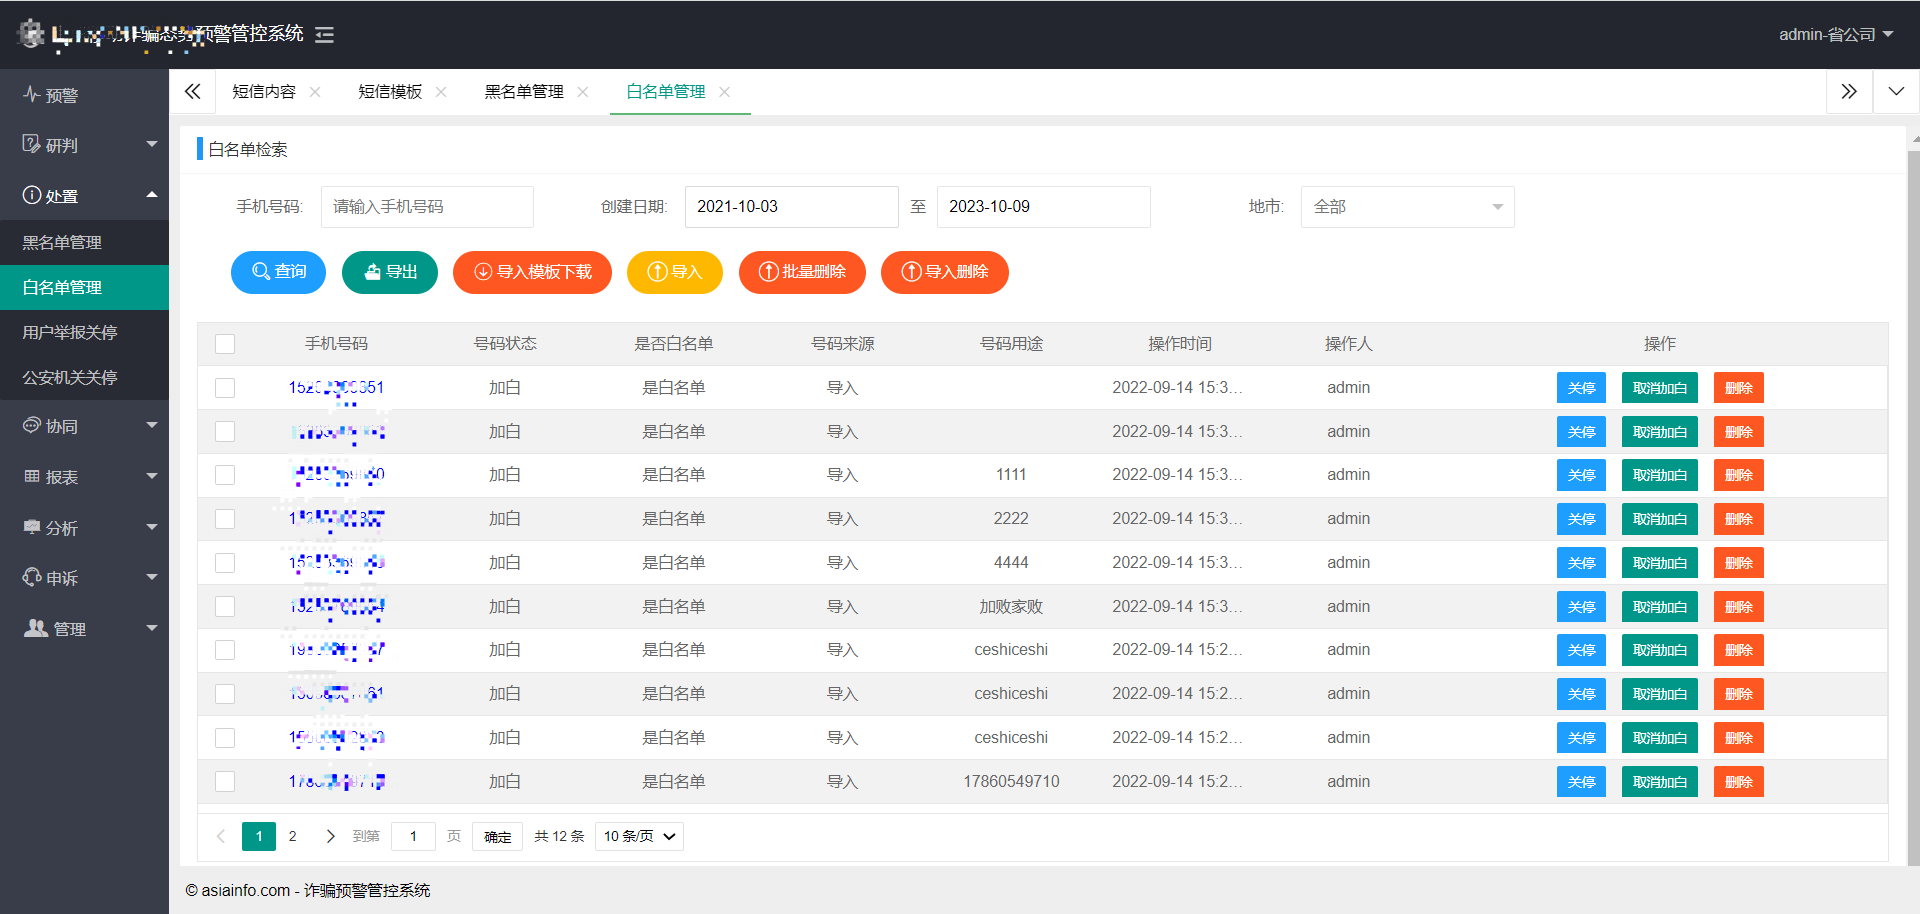Image resolution: width=1920 pixels, height=914 pixels.
Task: Tick checkbox for the row with 用途 4444
Action: coord(225,563)
